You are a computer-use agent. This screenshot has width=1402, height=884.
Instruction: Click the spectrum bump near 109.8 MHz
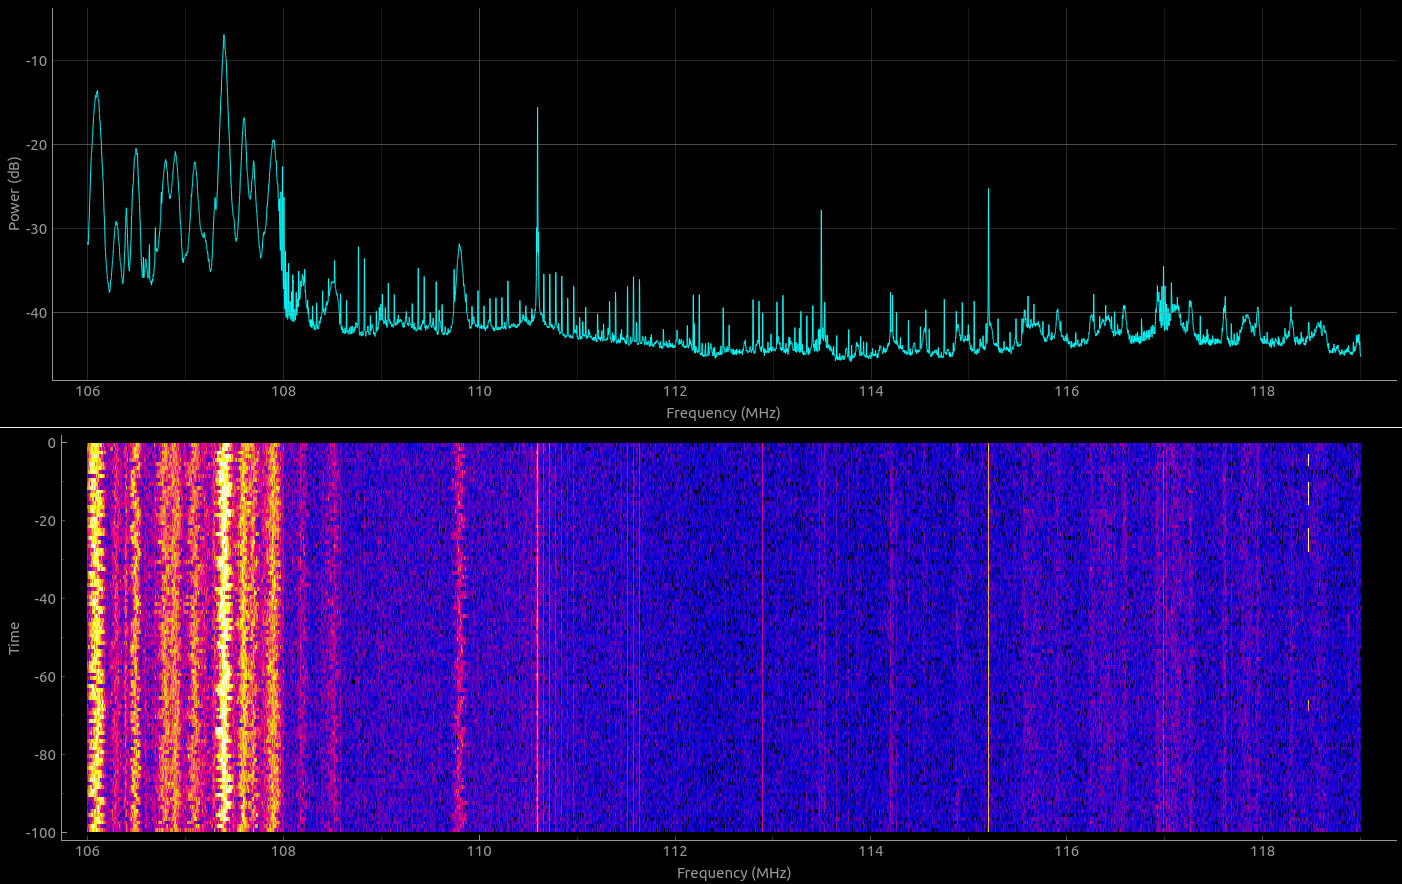point(459,246)
